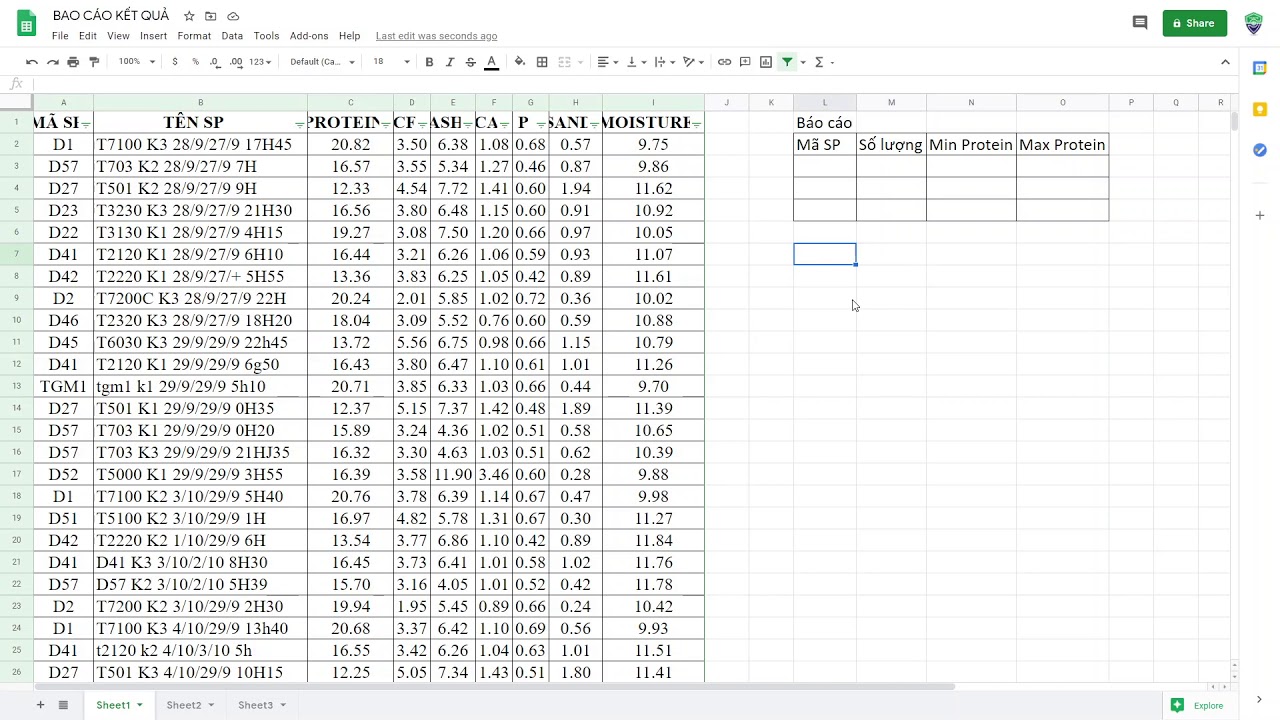Toggle bold formatting
This screenshot has width=1280, height=720.
pos(429,62)
